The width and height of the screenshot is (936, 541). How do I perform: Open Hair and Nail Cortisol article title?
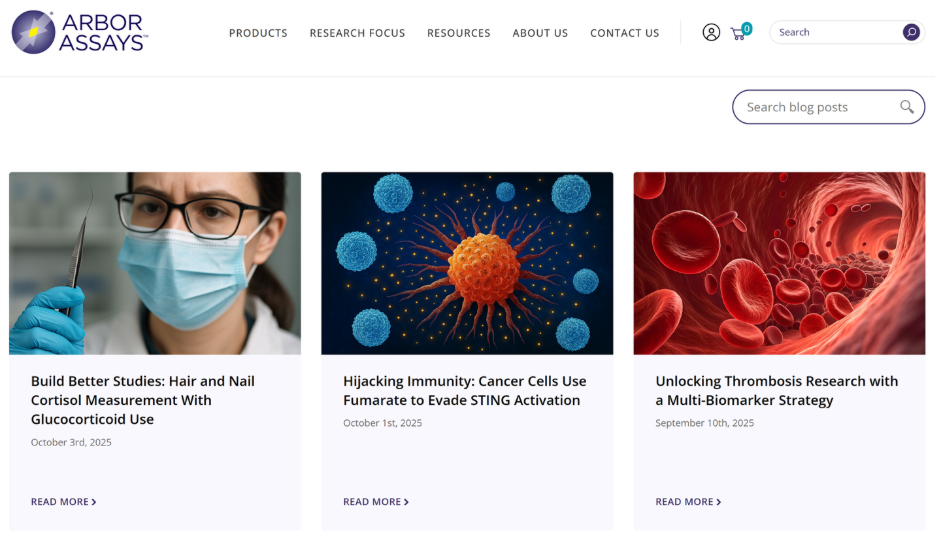pos(143,400)
